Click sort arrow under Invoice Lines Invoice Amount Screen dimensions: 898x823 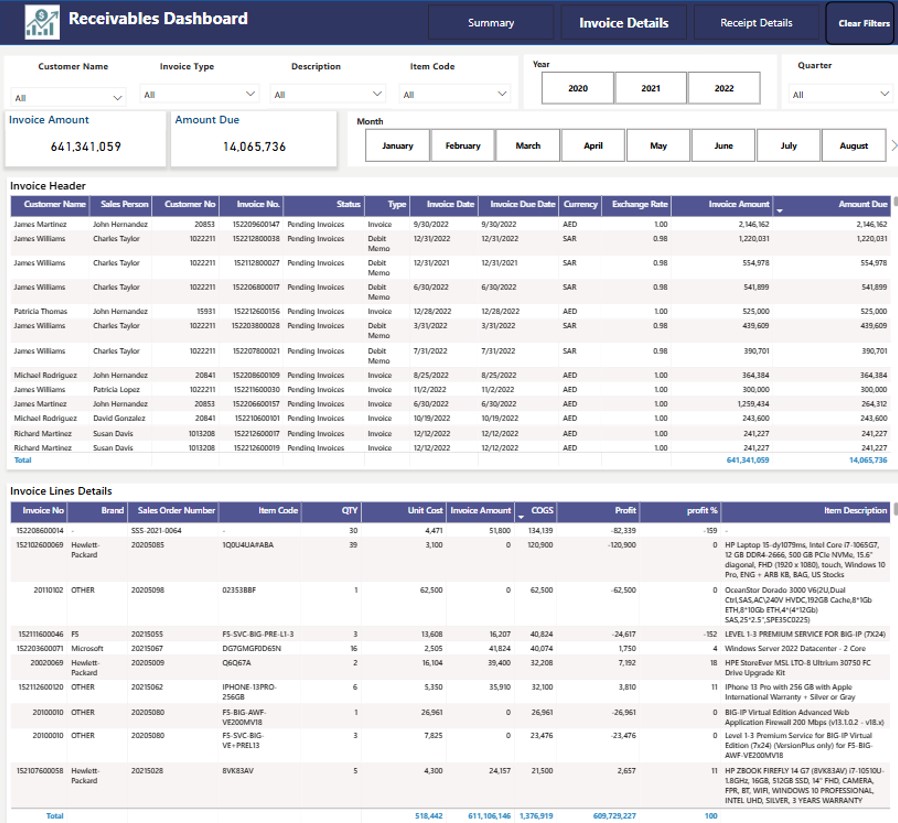521,517
